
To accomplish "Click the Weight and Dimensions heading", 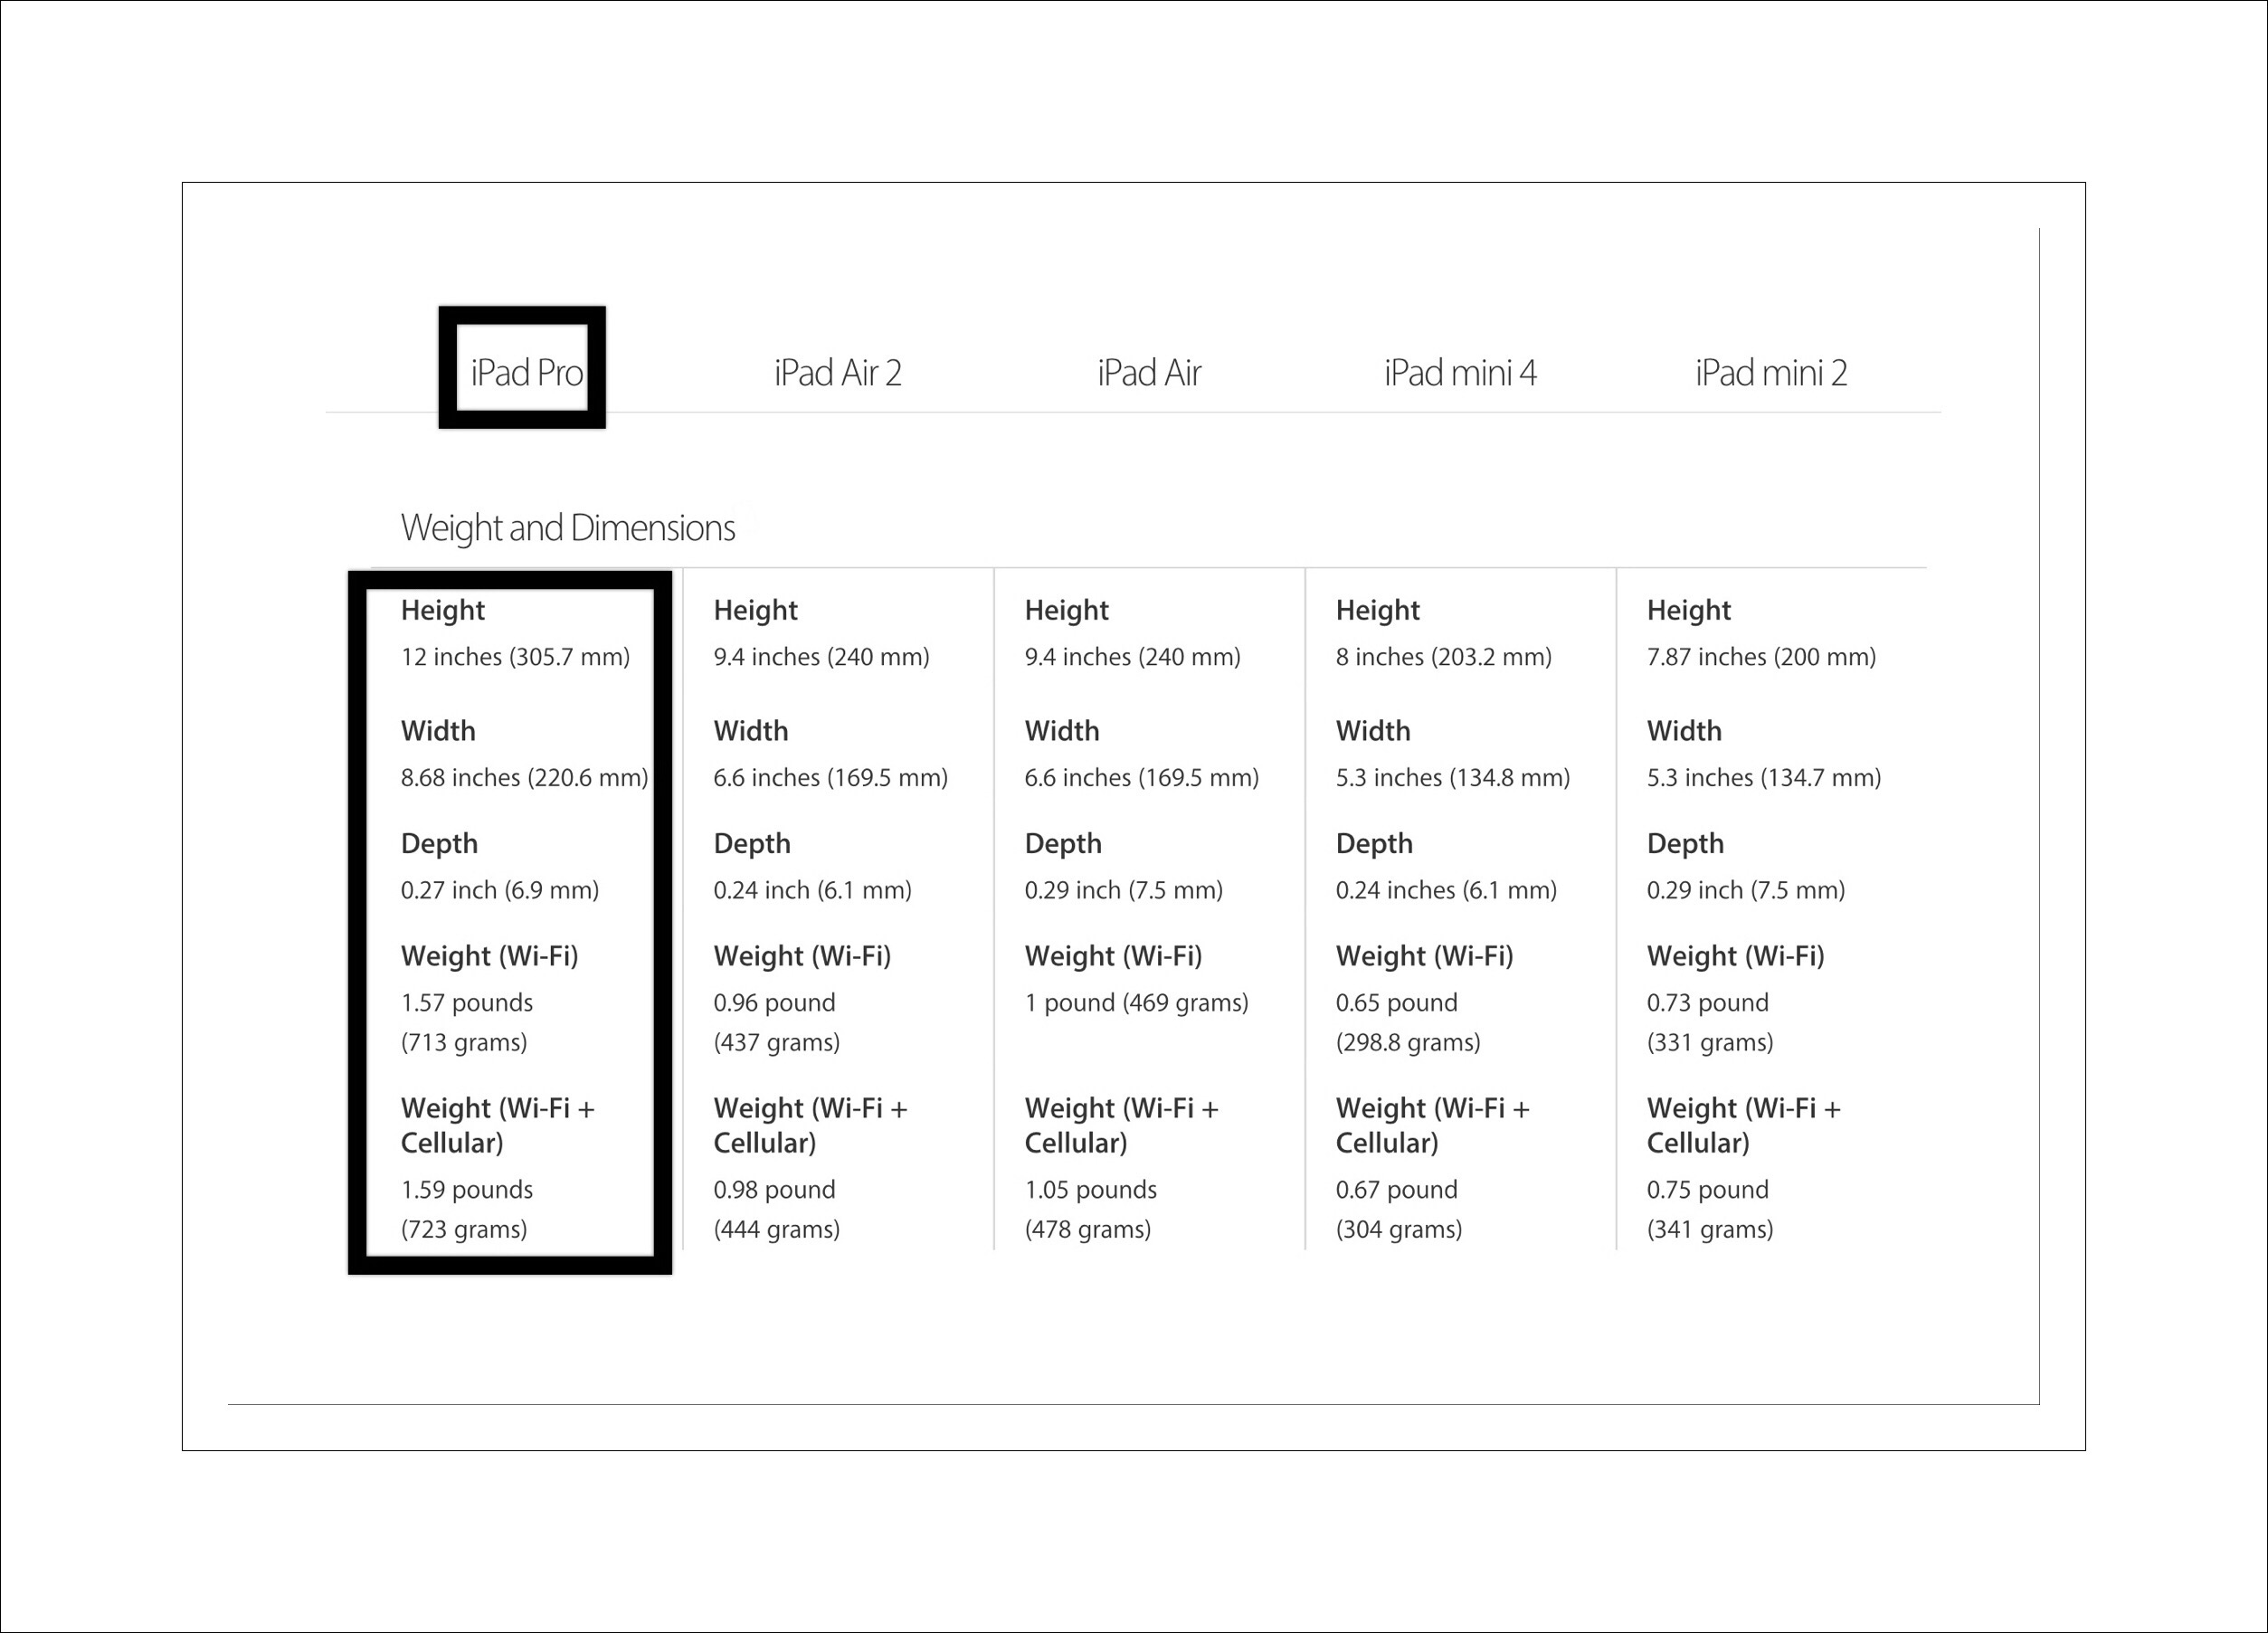I will coord(567,527).
